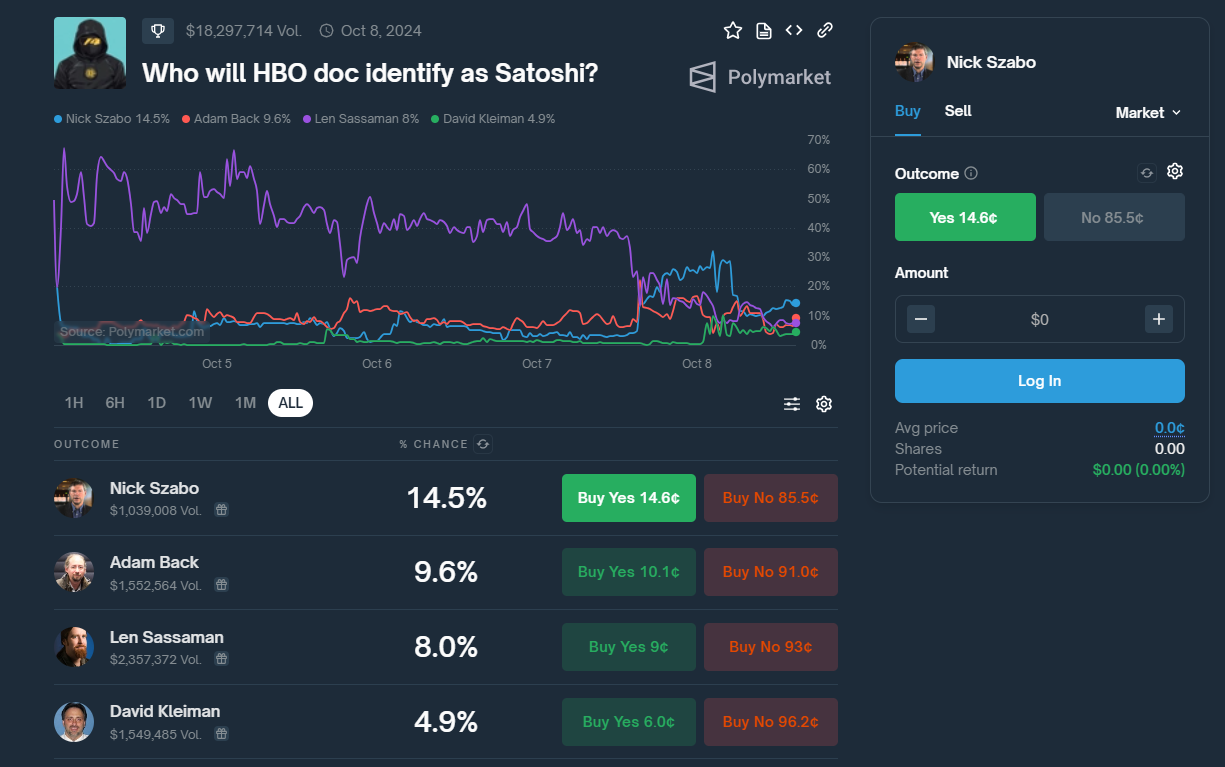Click Adam Back's avatar

coord(74,572)
